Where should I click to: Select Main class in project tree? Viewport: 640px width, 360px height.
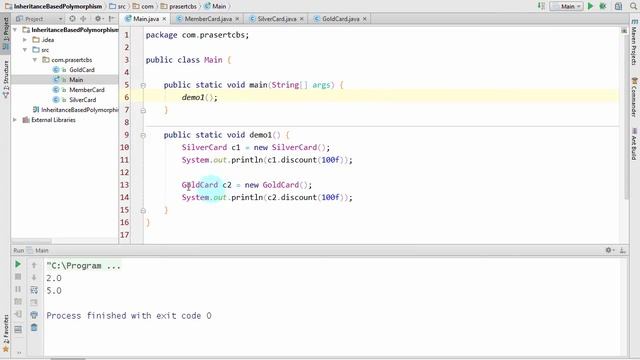pos(76,80)
